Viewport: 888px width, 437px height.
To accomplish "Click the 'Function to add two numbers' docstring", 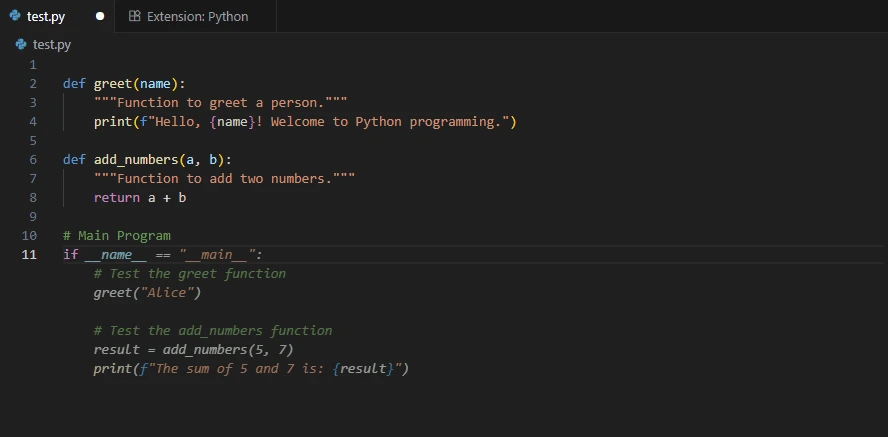I will pyautogui.click(x=224, y=179).
